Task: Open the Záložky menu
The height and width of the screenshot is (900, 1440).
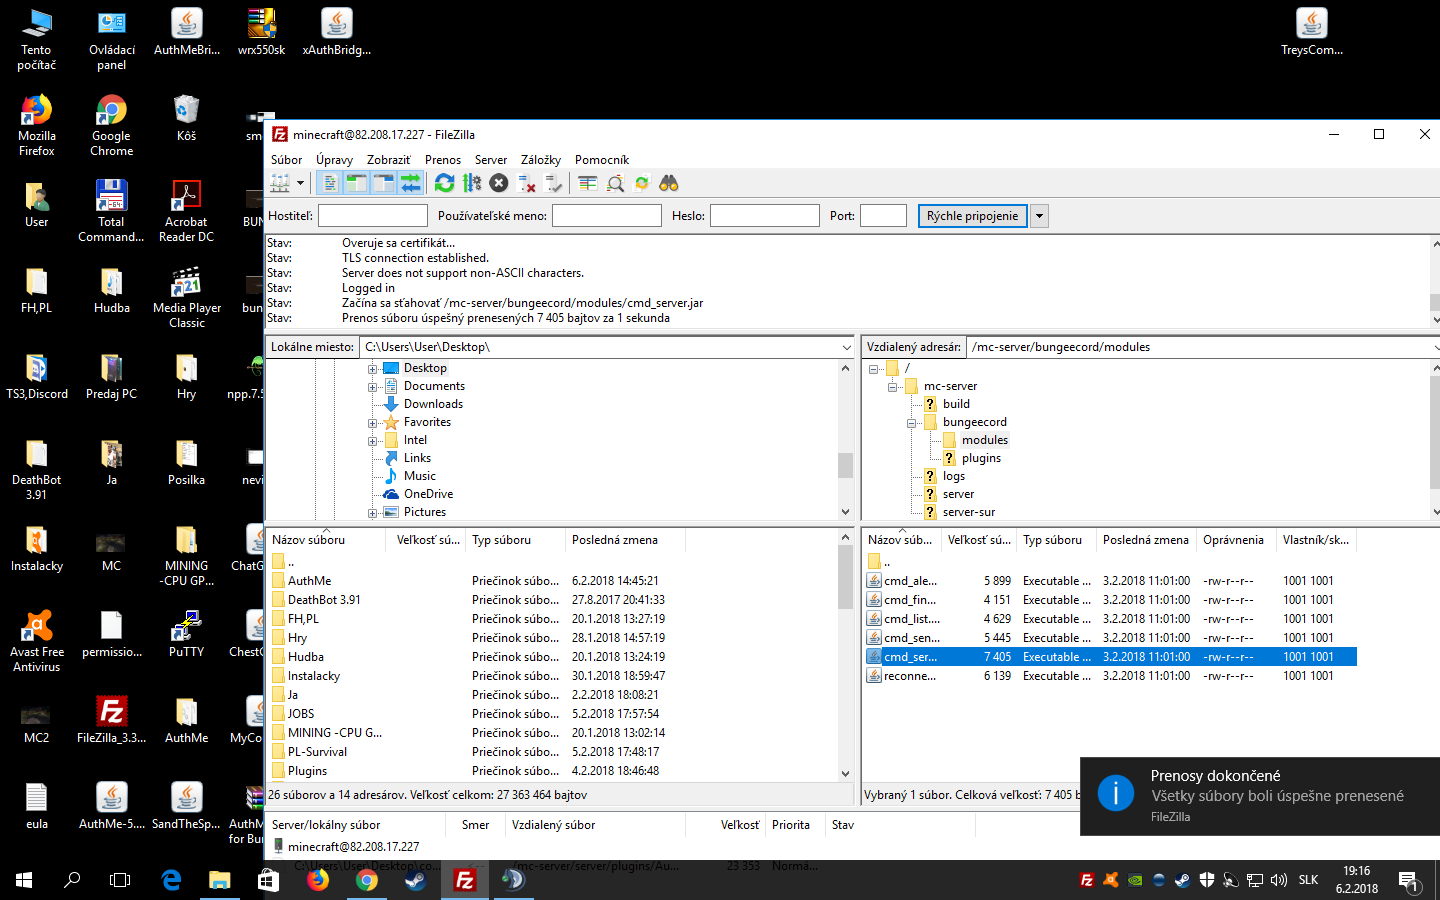Action: pos(541,160)
